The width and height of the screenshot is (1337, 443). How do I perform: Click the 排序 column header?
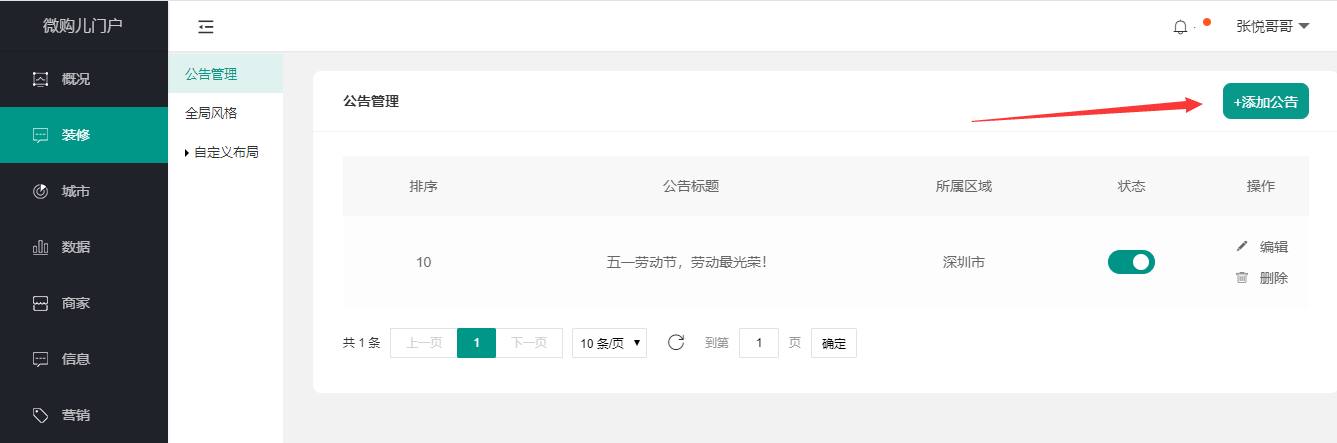[x=424, y=186]
